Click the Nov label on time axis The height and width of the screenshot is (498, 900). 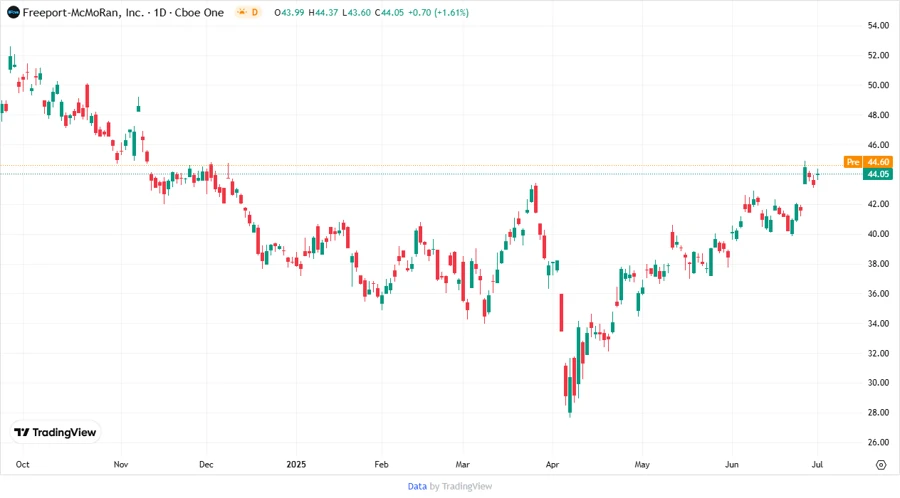[121, 464]
